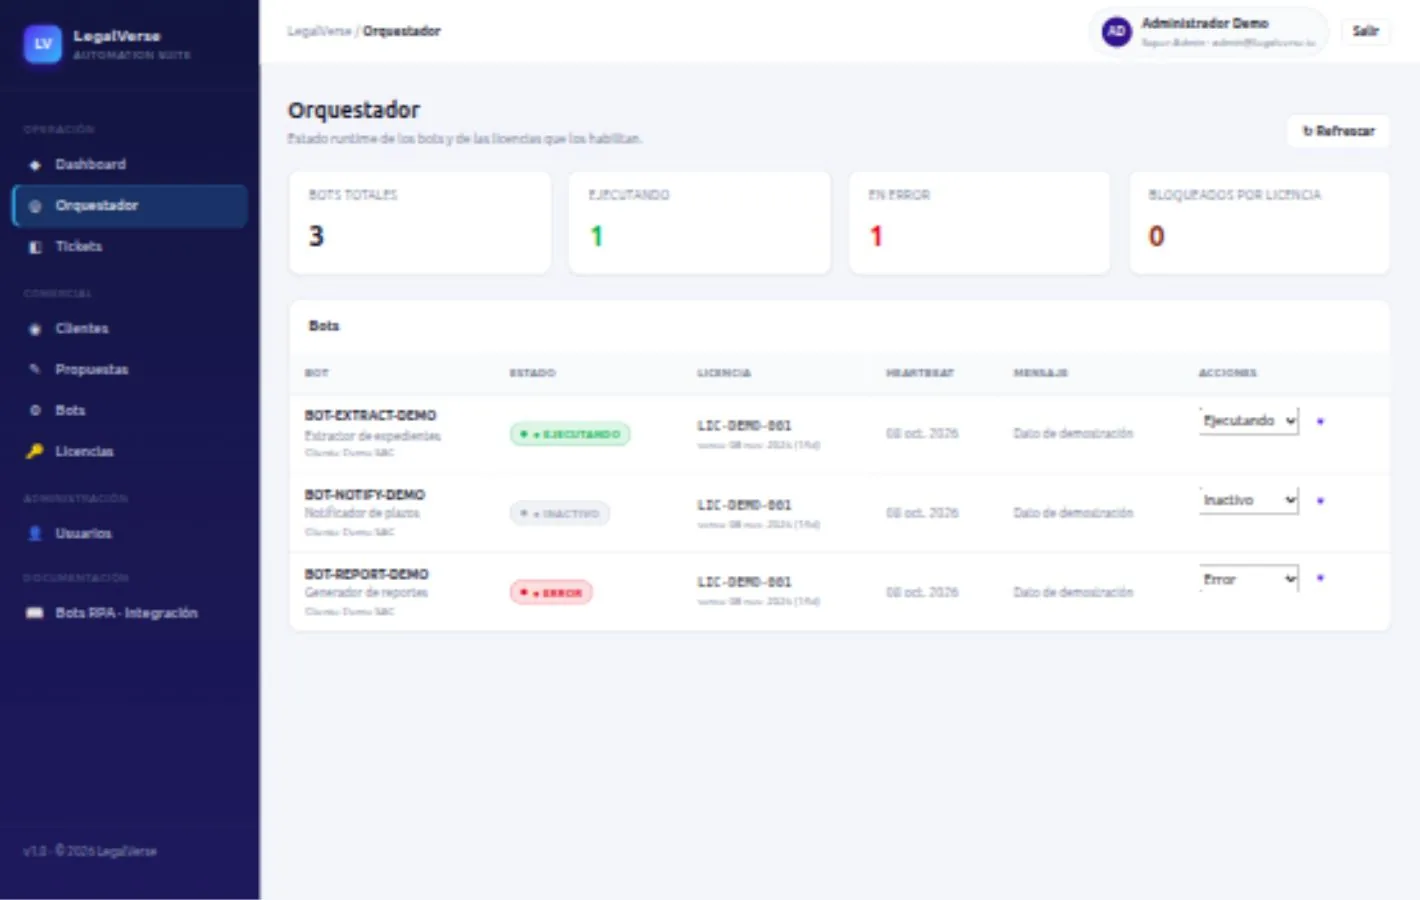Click the Salir button

[x=1365, y=32]
